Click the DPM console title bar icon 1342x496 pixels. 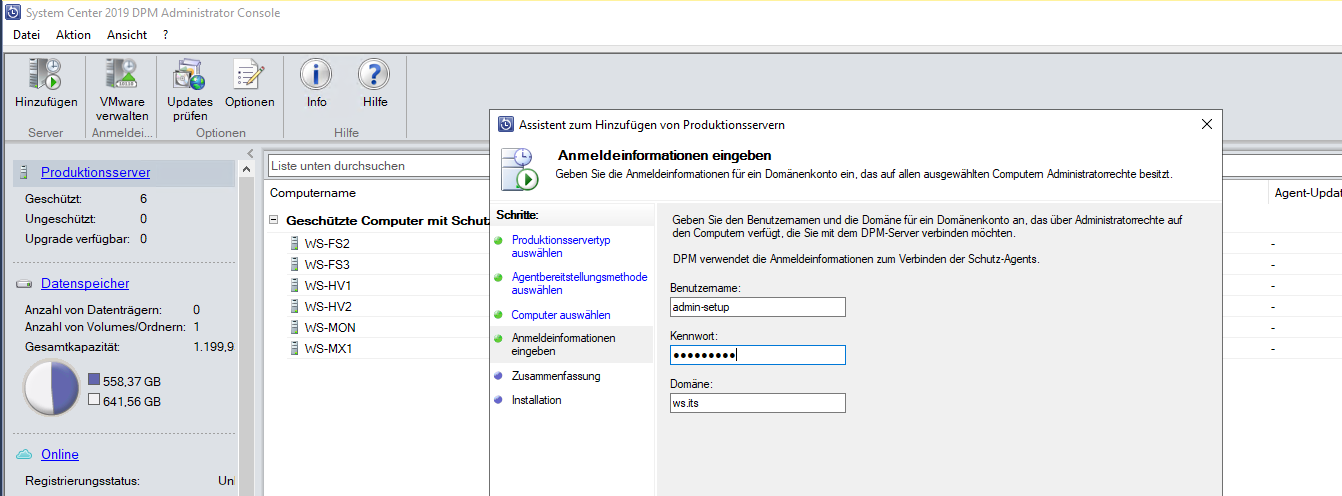[11, 12]
